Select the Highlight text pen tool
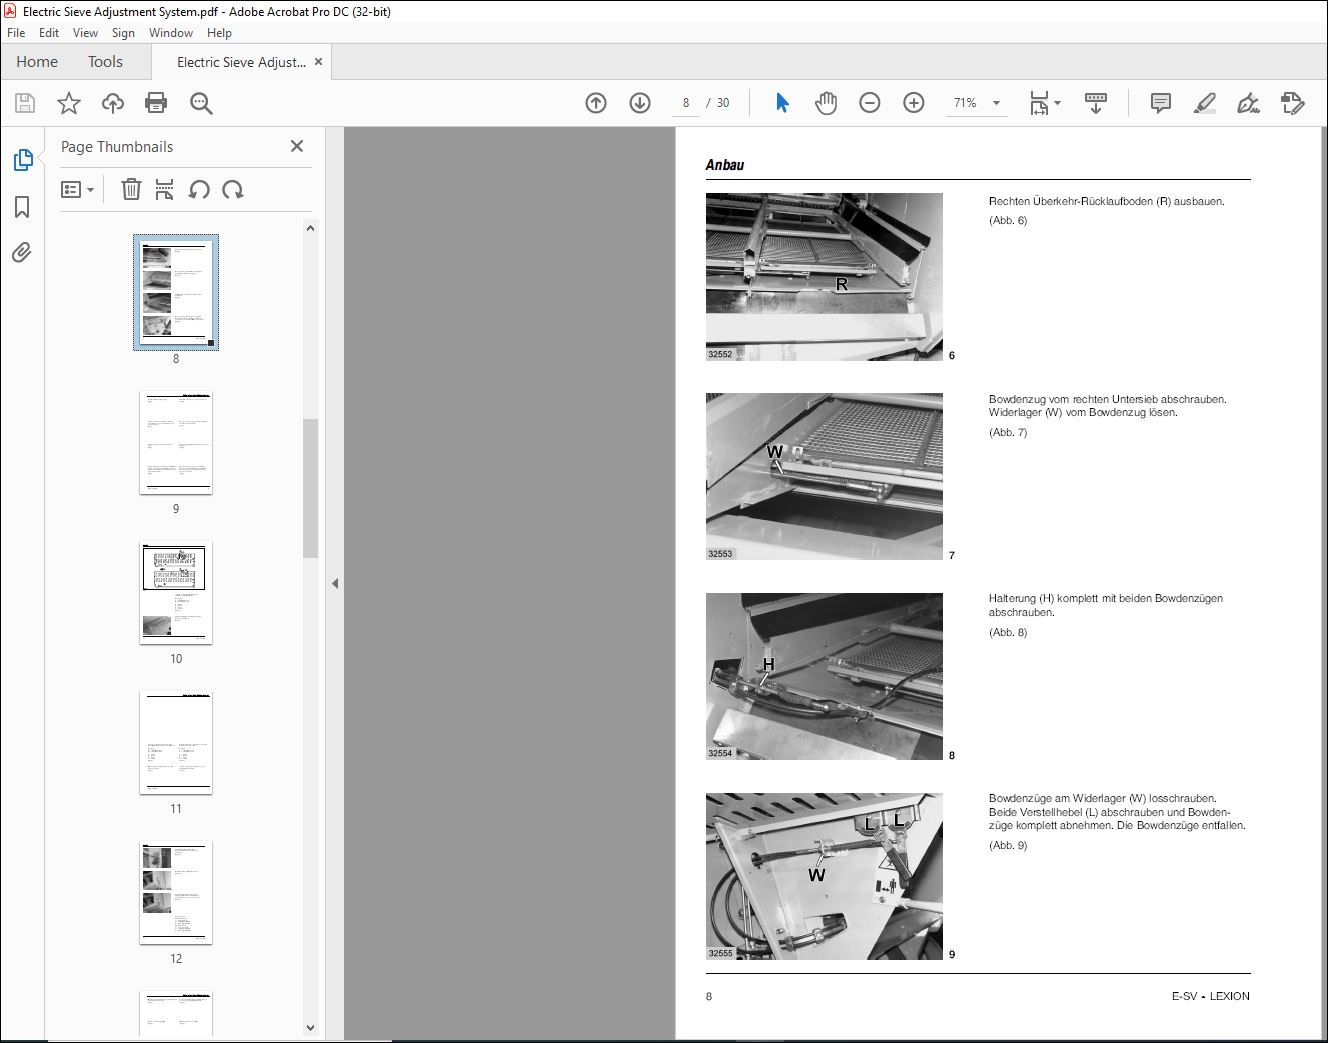This screenshot has height=1043, width=1328. point(1205,103)
